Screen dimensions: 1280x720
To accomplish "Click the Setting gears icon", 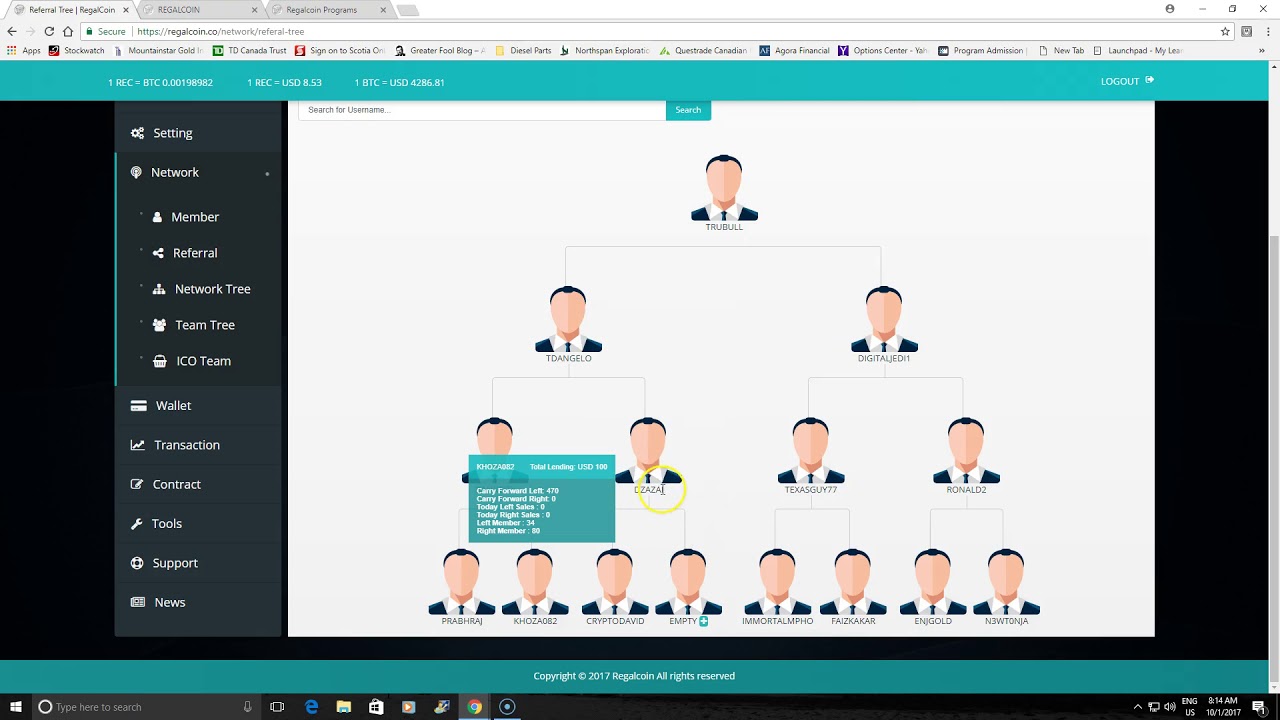I will click(x=138, y=133).
